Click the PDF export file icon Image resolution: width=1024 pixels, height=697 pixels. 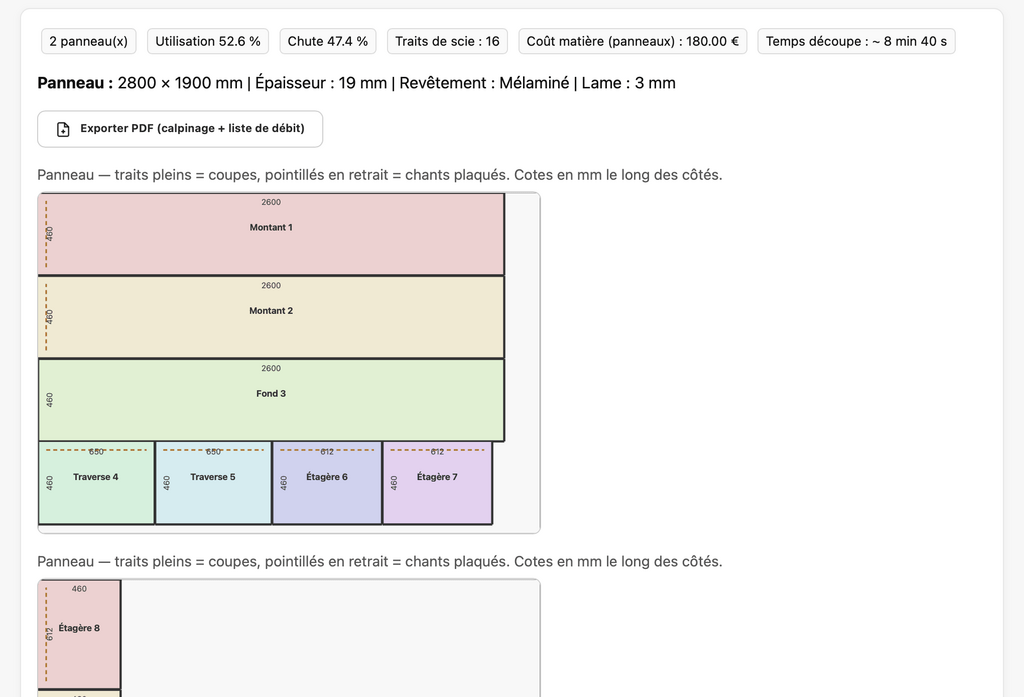[x=63, y=129]
